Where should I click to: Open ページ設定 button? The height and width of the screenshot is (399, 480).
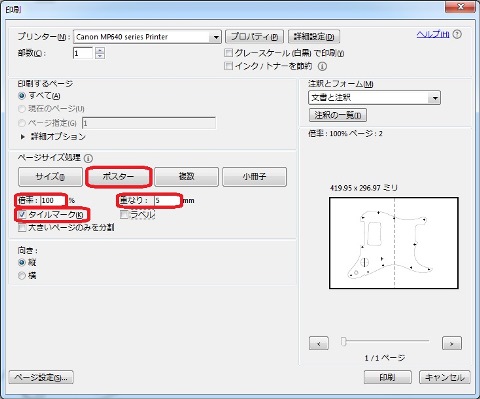pos(41,378)
